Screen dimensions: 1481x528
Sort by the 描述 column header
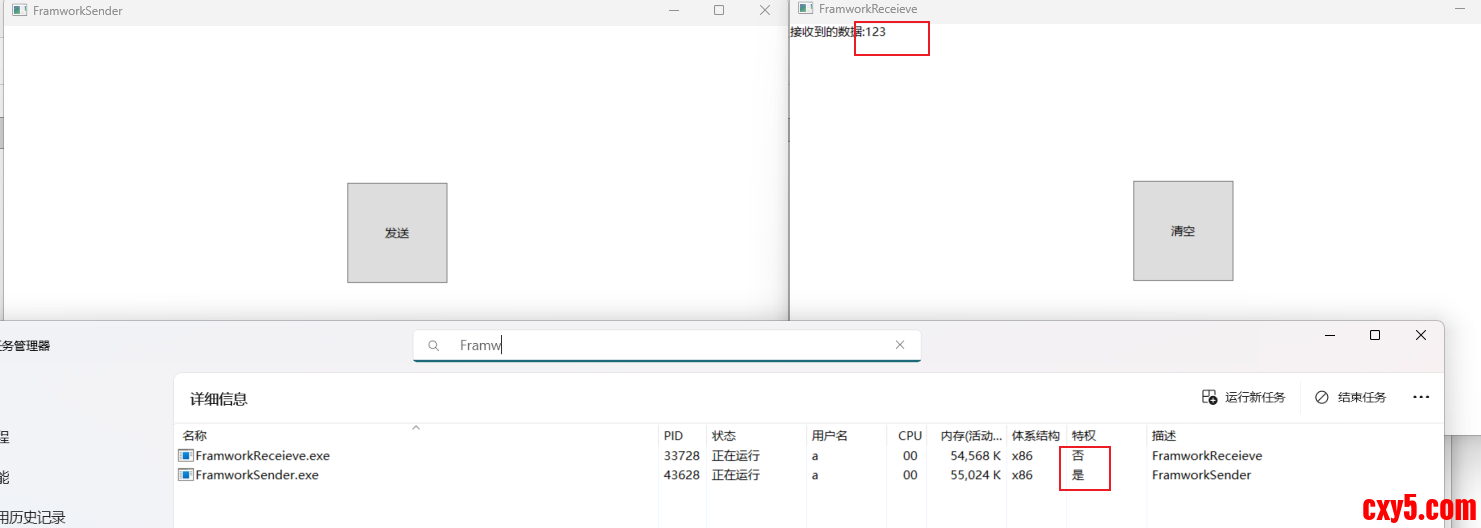click(x=1164, y=436)
